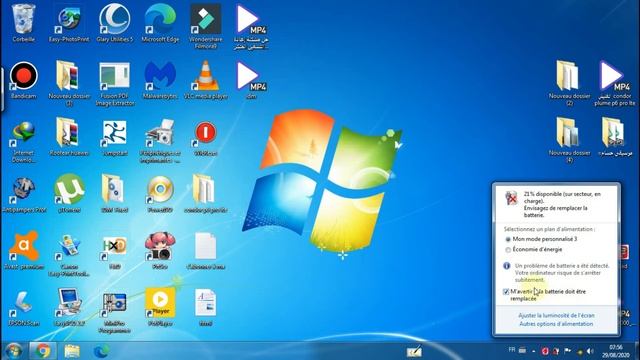Open Glary Utilities 5 shortcut

[x=115, y=22]
